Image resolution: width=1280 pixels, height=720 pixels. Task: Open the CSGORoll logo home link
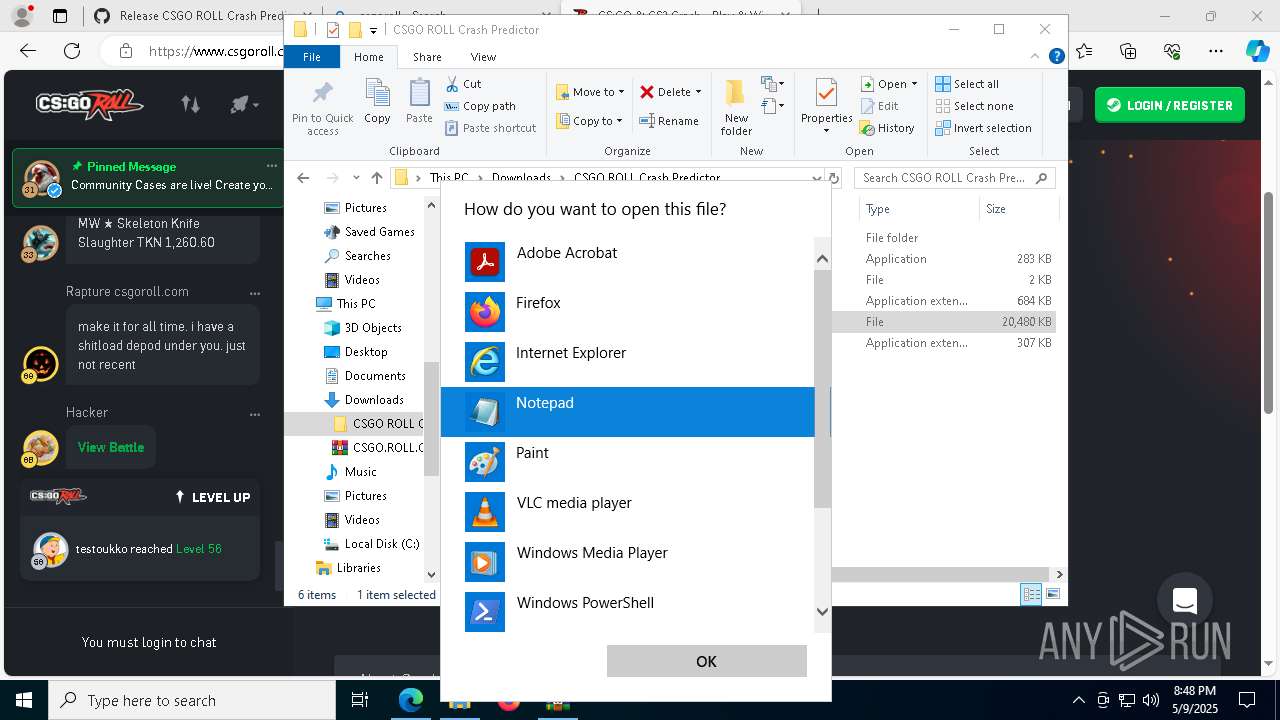pyautogui.click(x=90, y=104)
